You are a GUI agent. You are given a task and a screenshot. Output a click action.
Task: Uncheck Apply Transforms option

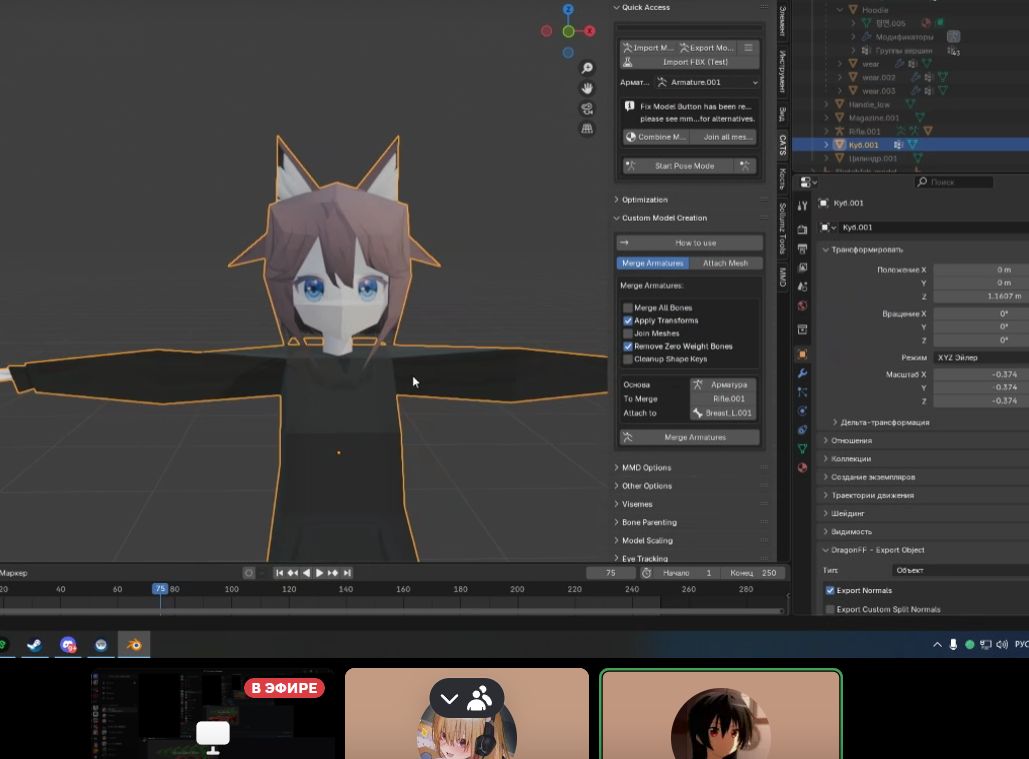point(628,321)
